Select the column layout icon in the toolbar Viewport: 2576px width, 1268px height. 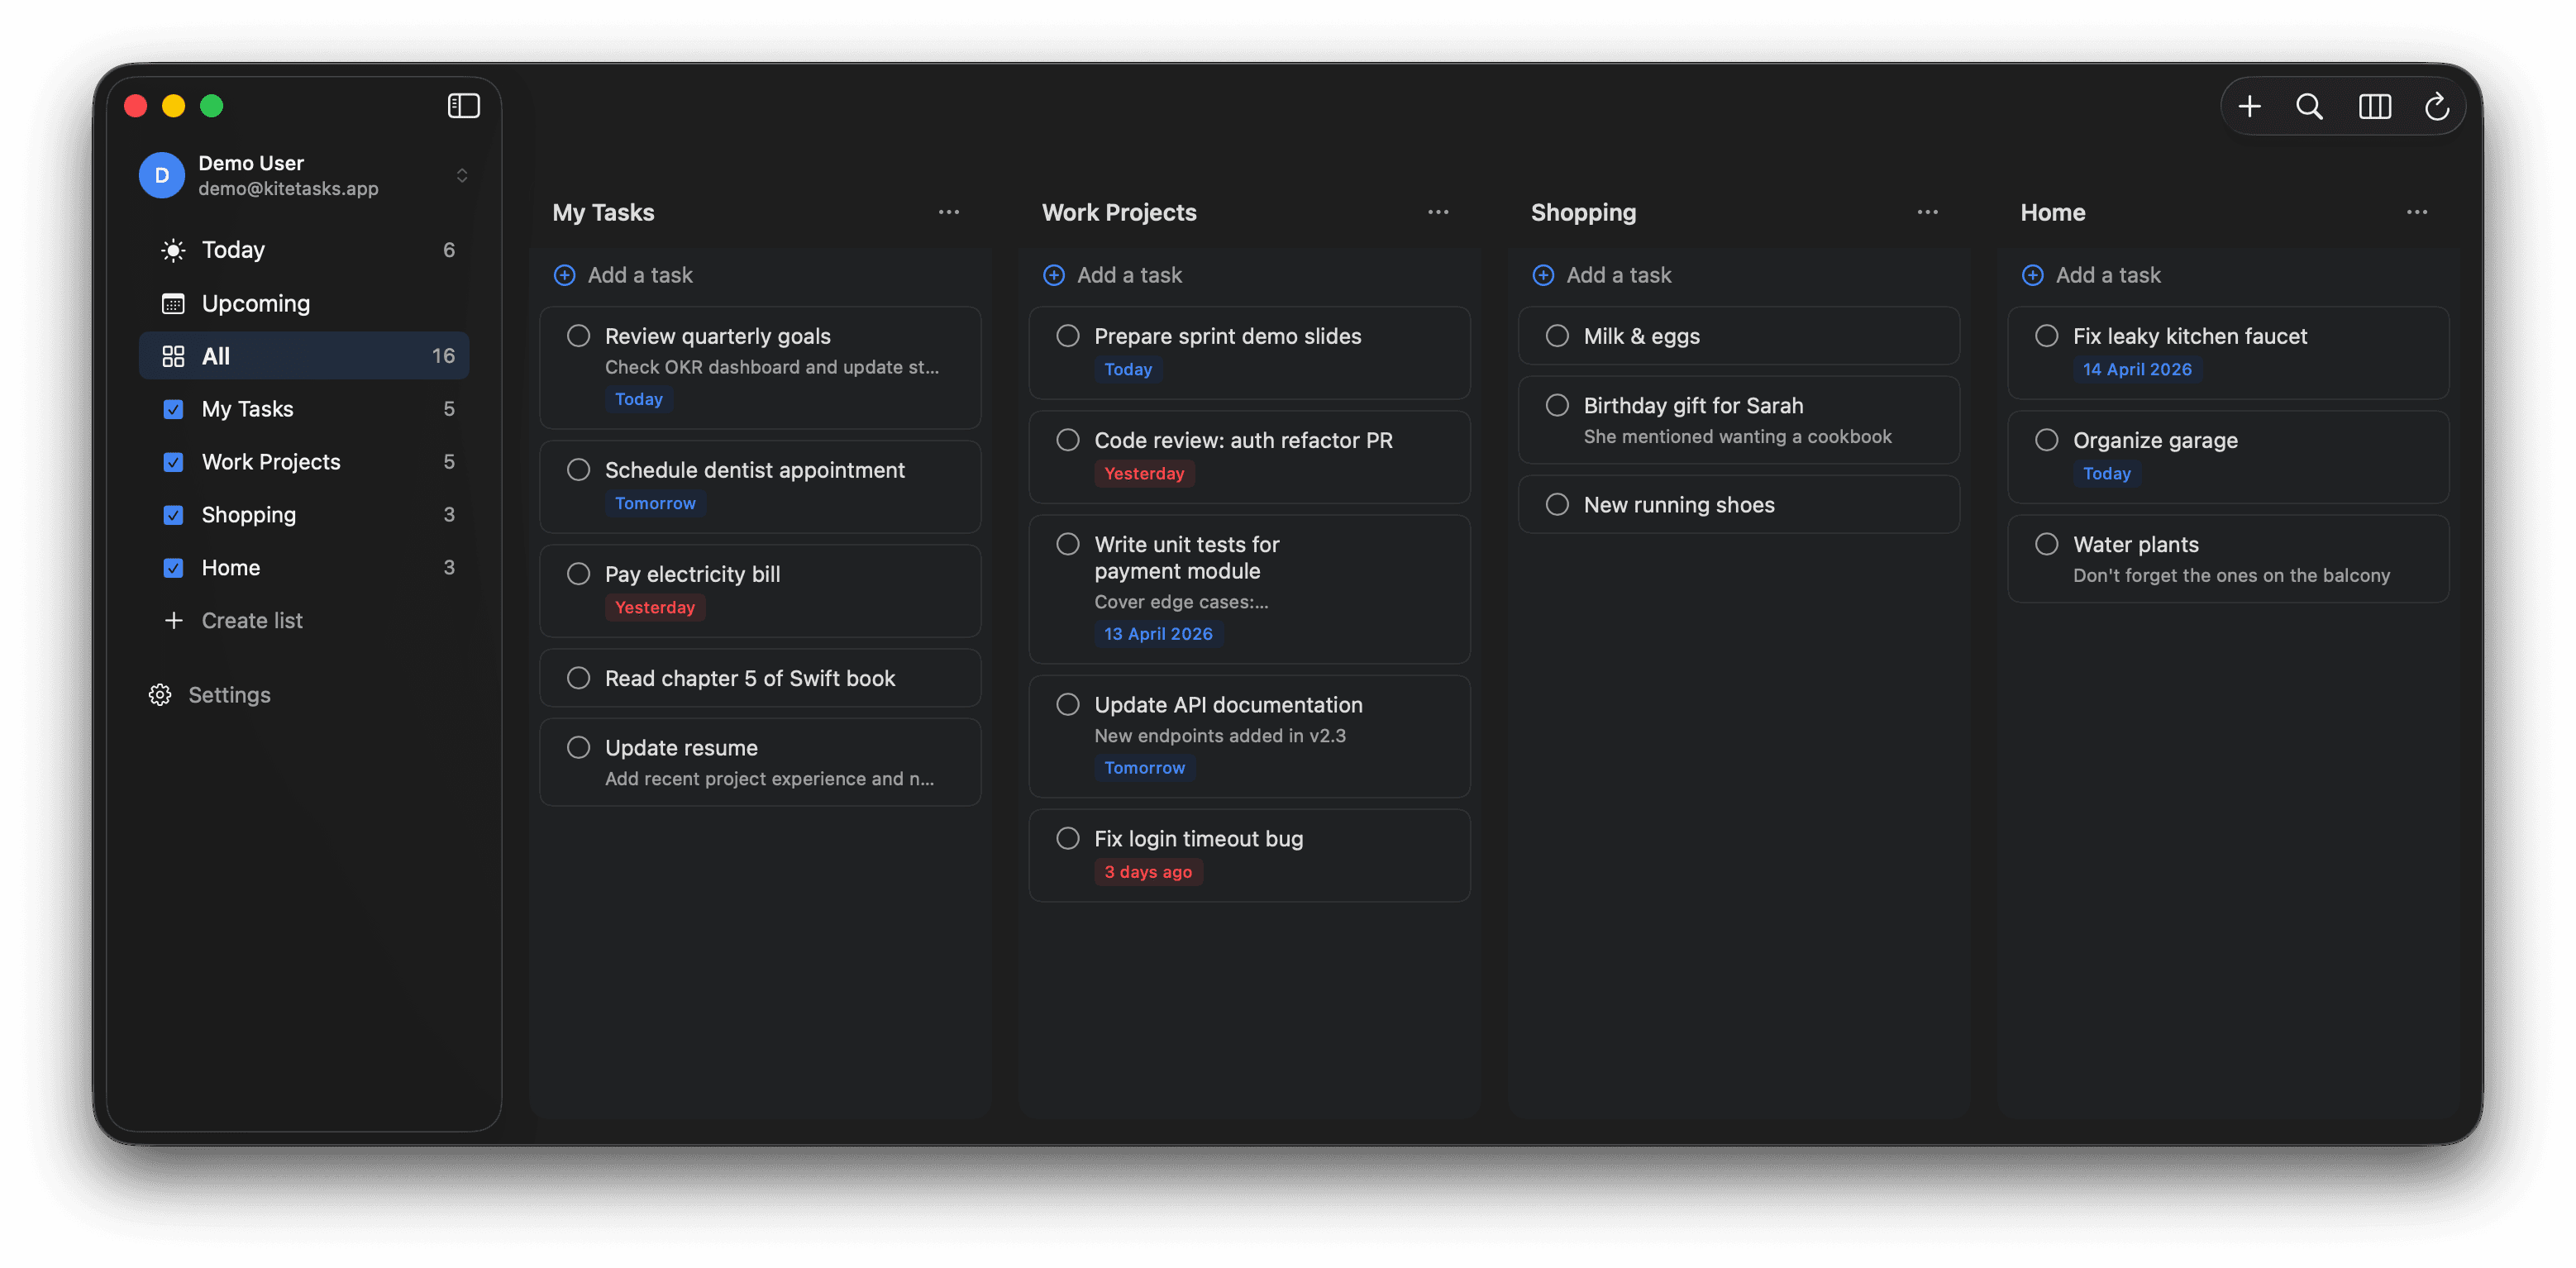pyautogui.click(x=2374, y=106)
